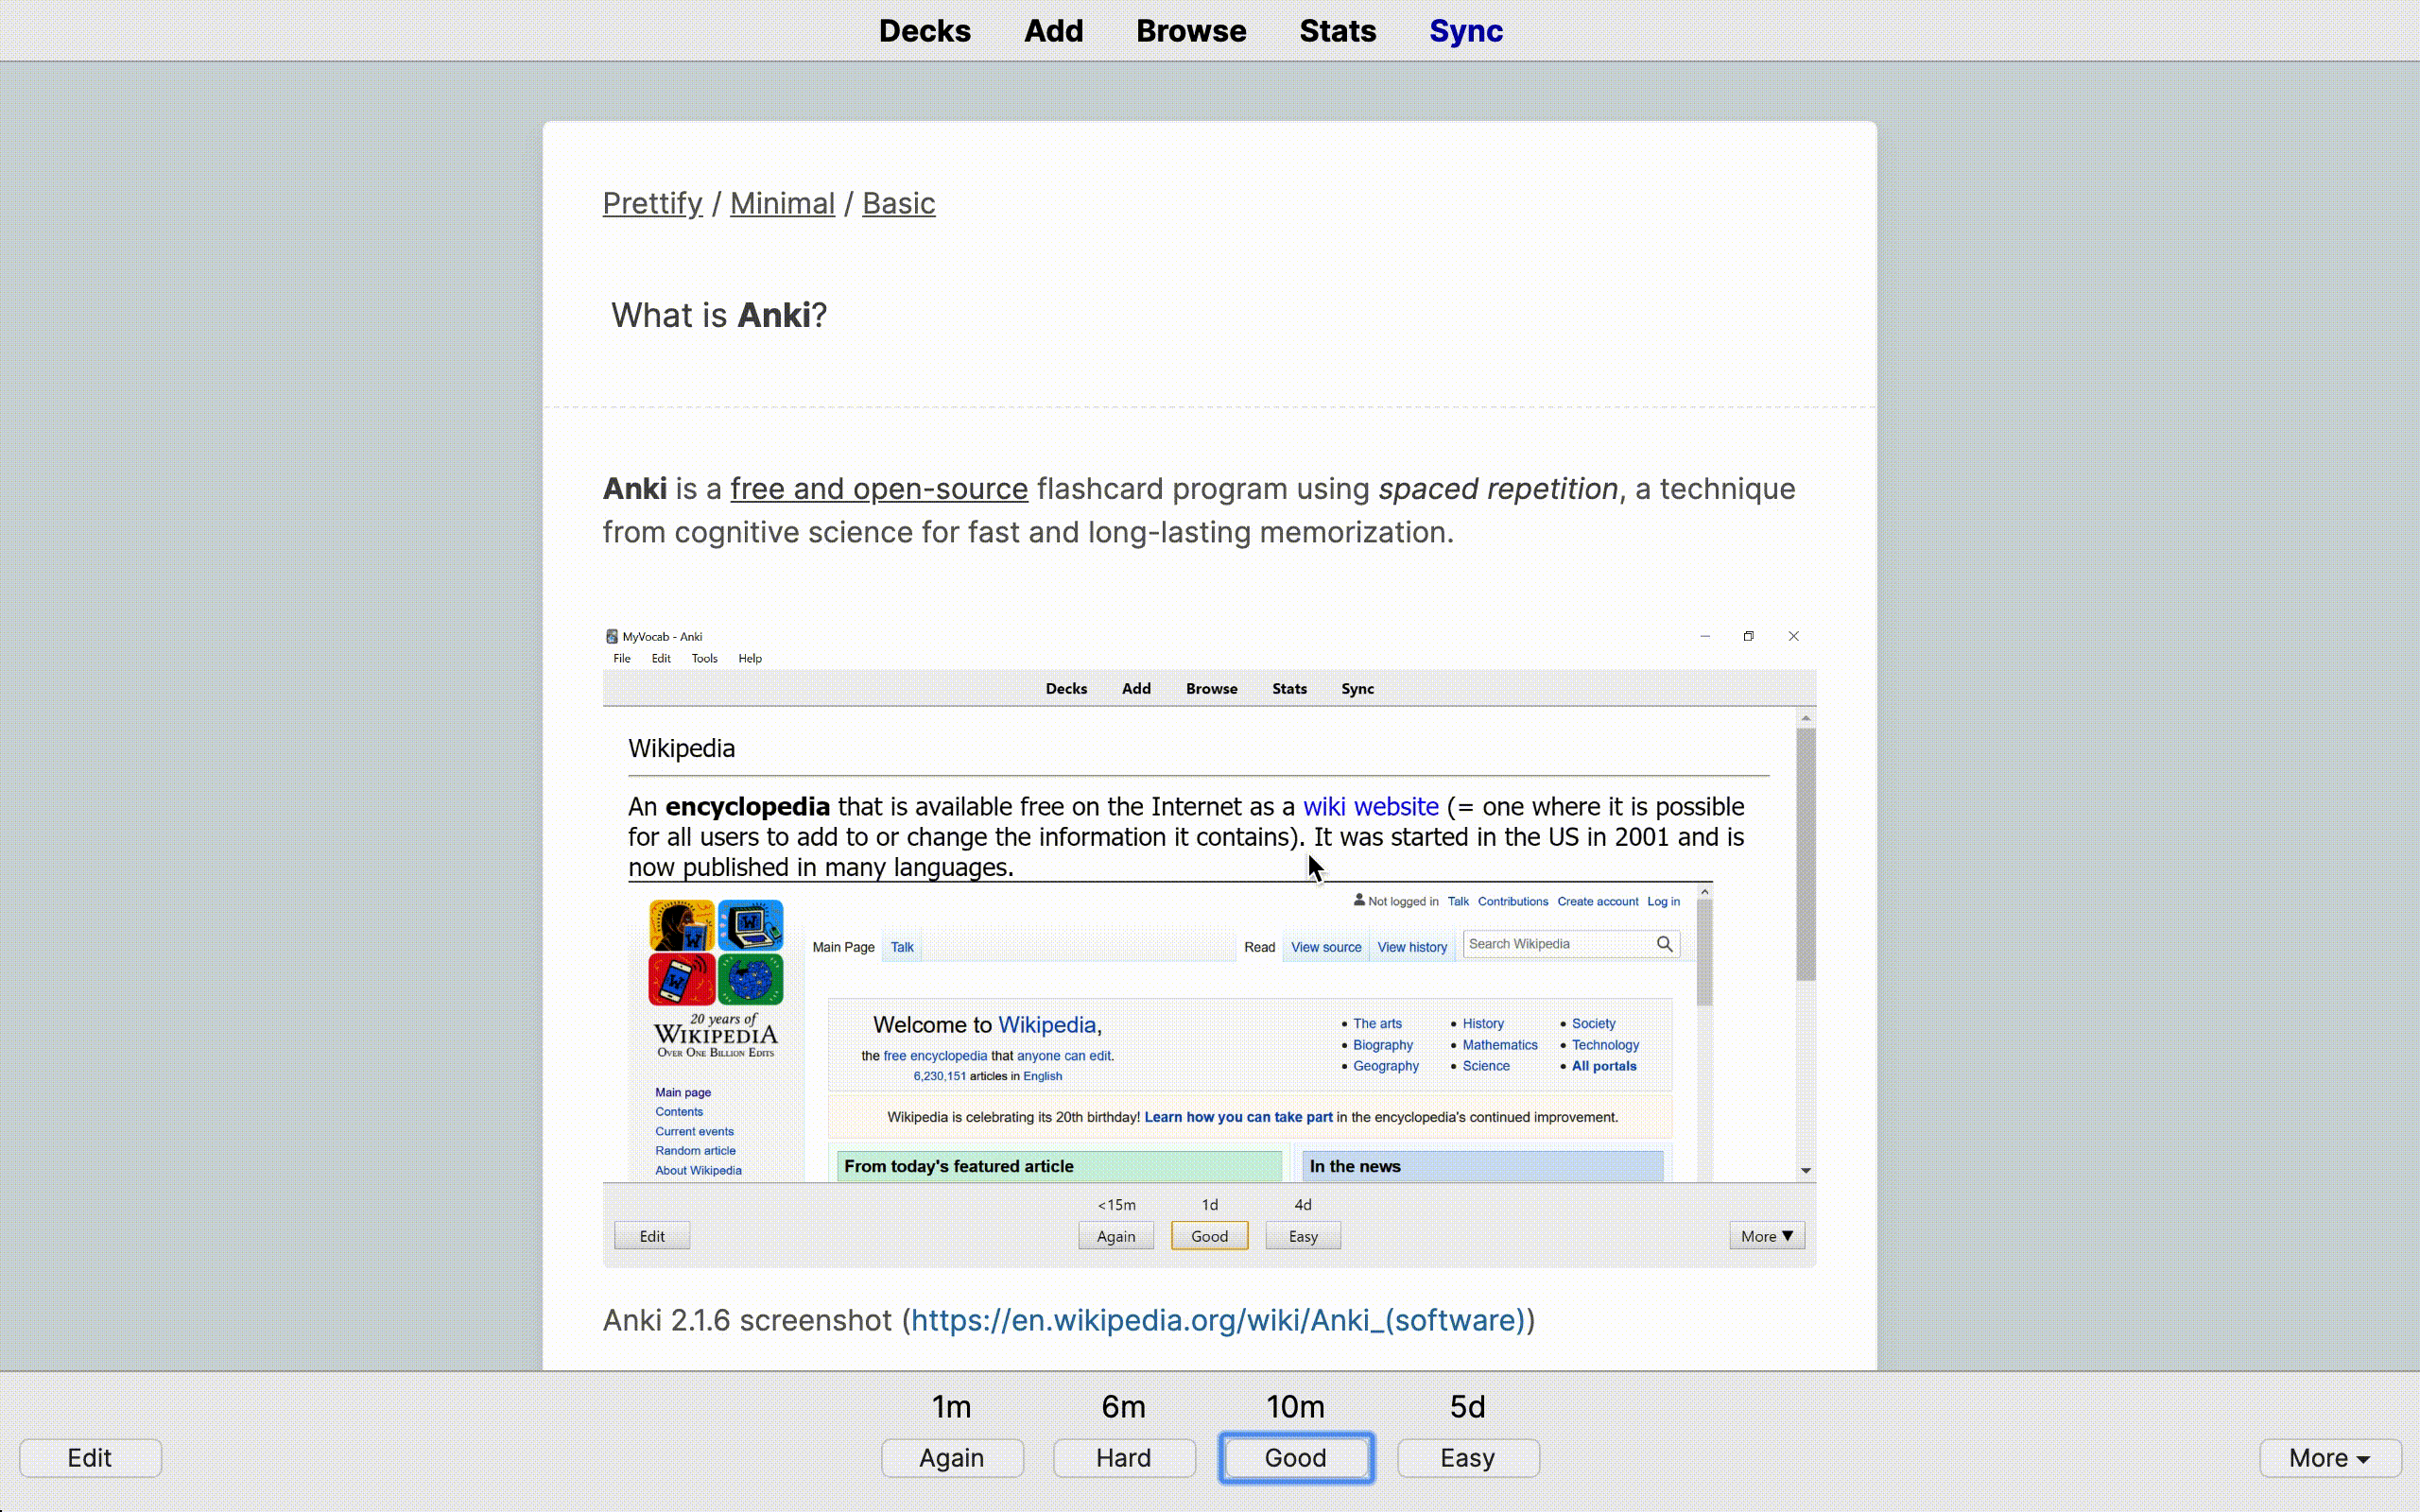Screen dimensions: 2420x1512
Task: Rate the card as Good
Action: pyautogui.click(x=1295, y=1457)
